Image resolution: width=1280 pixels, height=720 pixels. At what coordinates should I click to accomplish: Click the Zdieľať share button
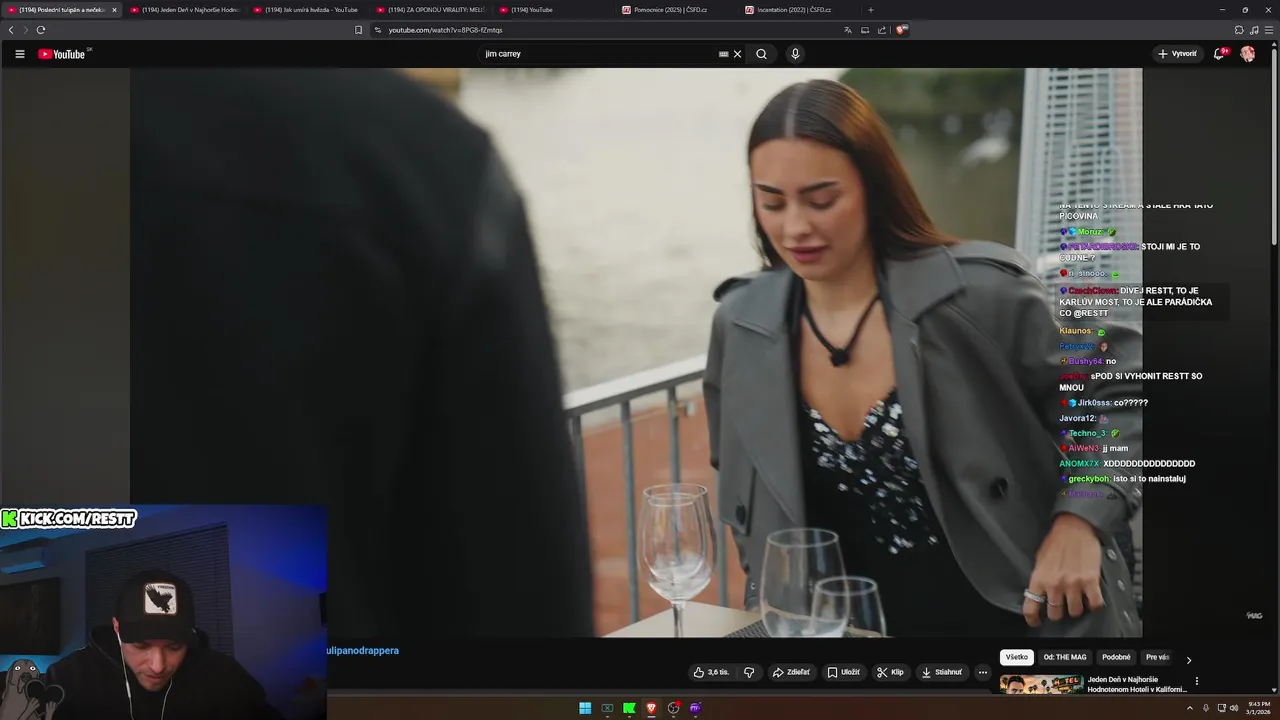(791, 672)
